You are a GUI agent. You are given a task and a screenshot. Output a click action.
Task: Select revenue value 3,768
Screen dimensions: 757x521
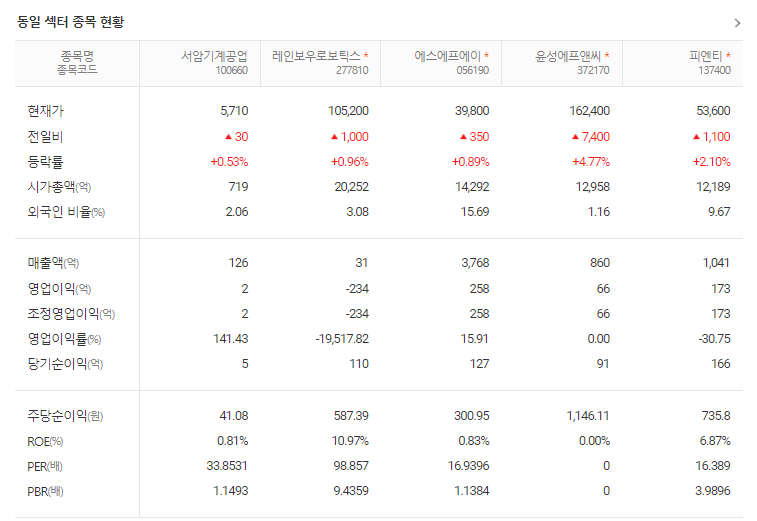tap(475, 263)
